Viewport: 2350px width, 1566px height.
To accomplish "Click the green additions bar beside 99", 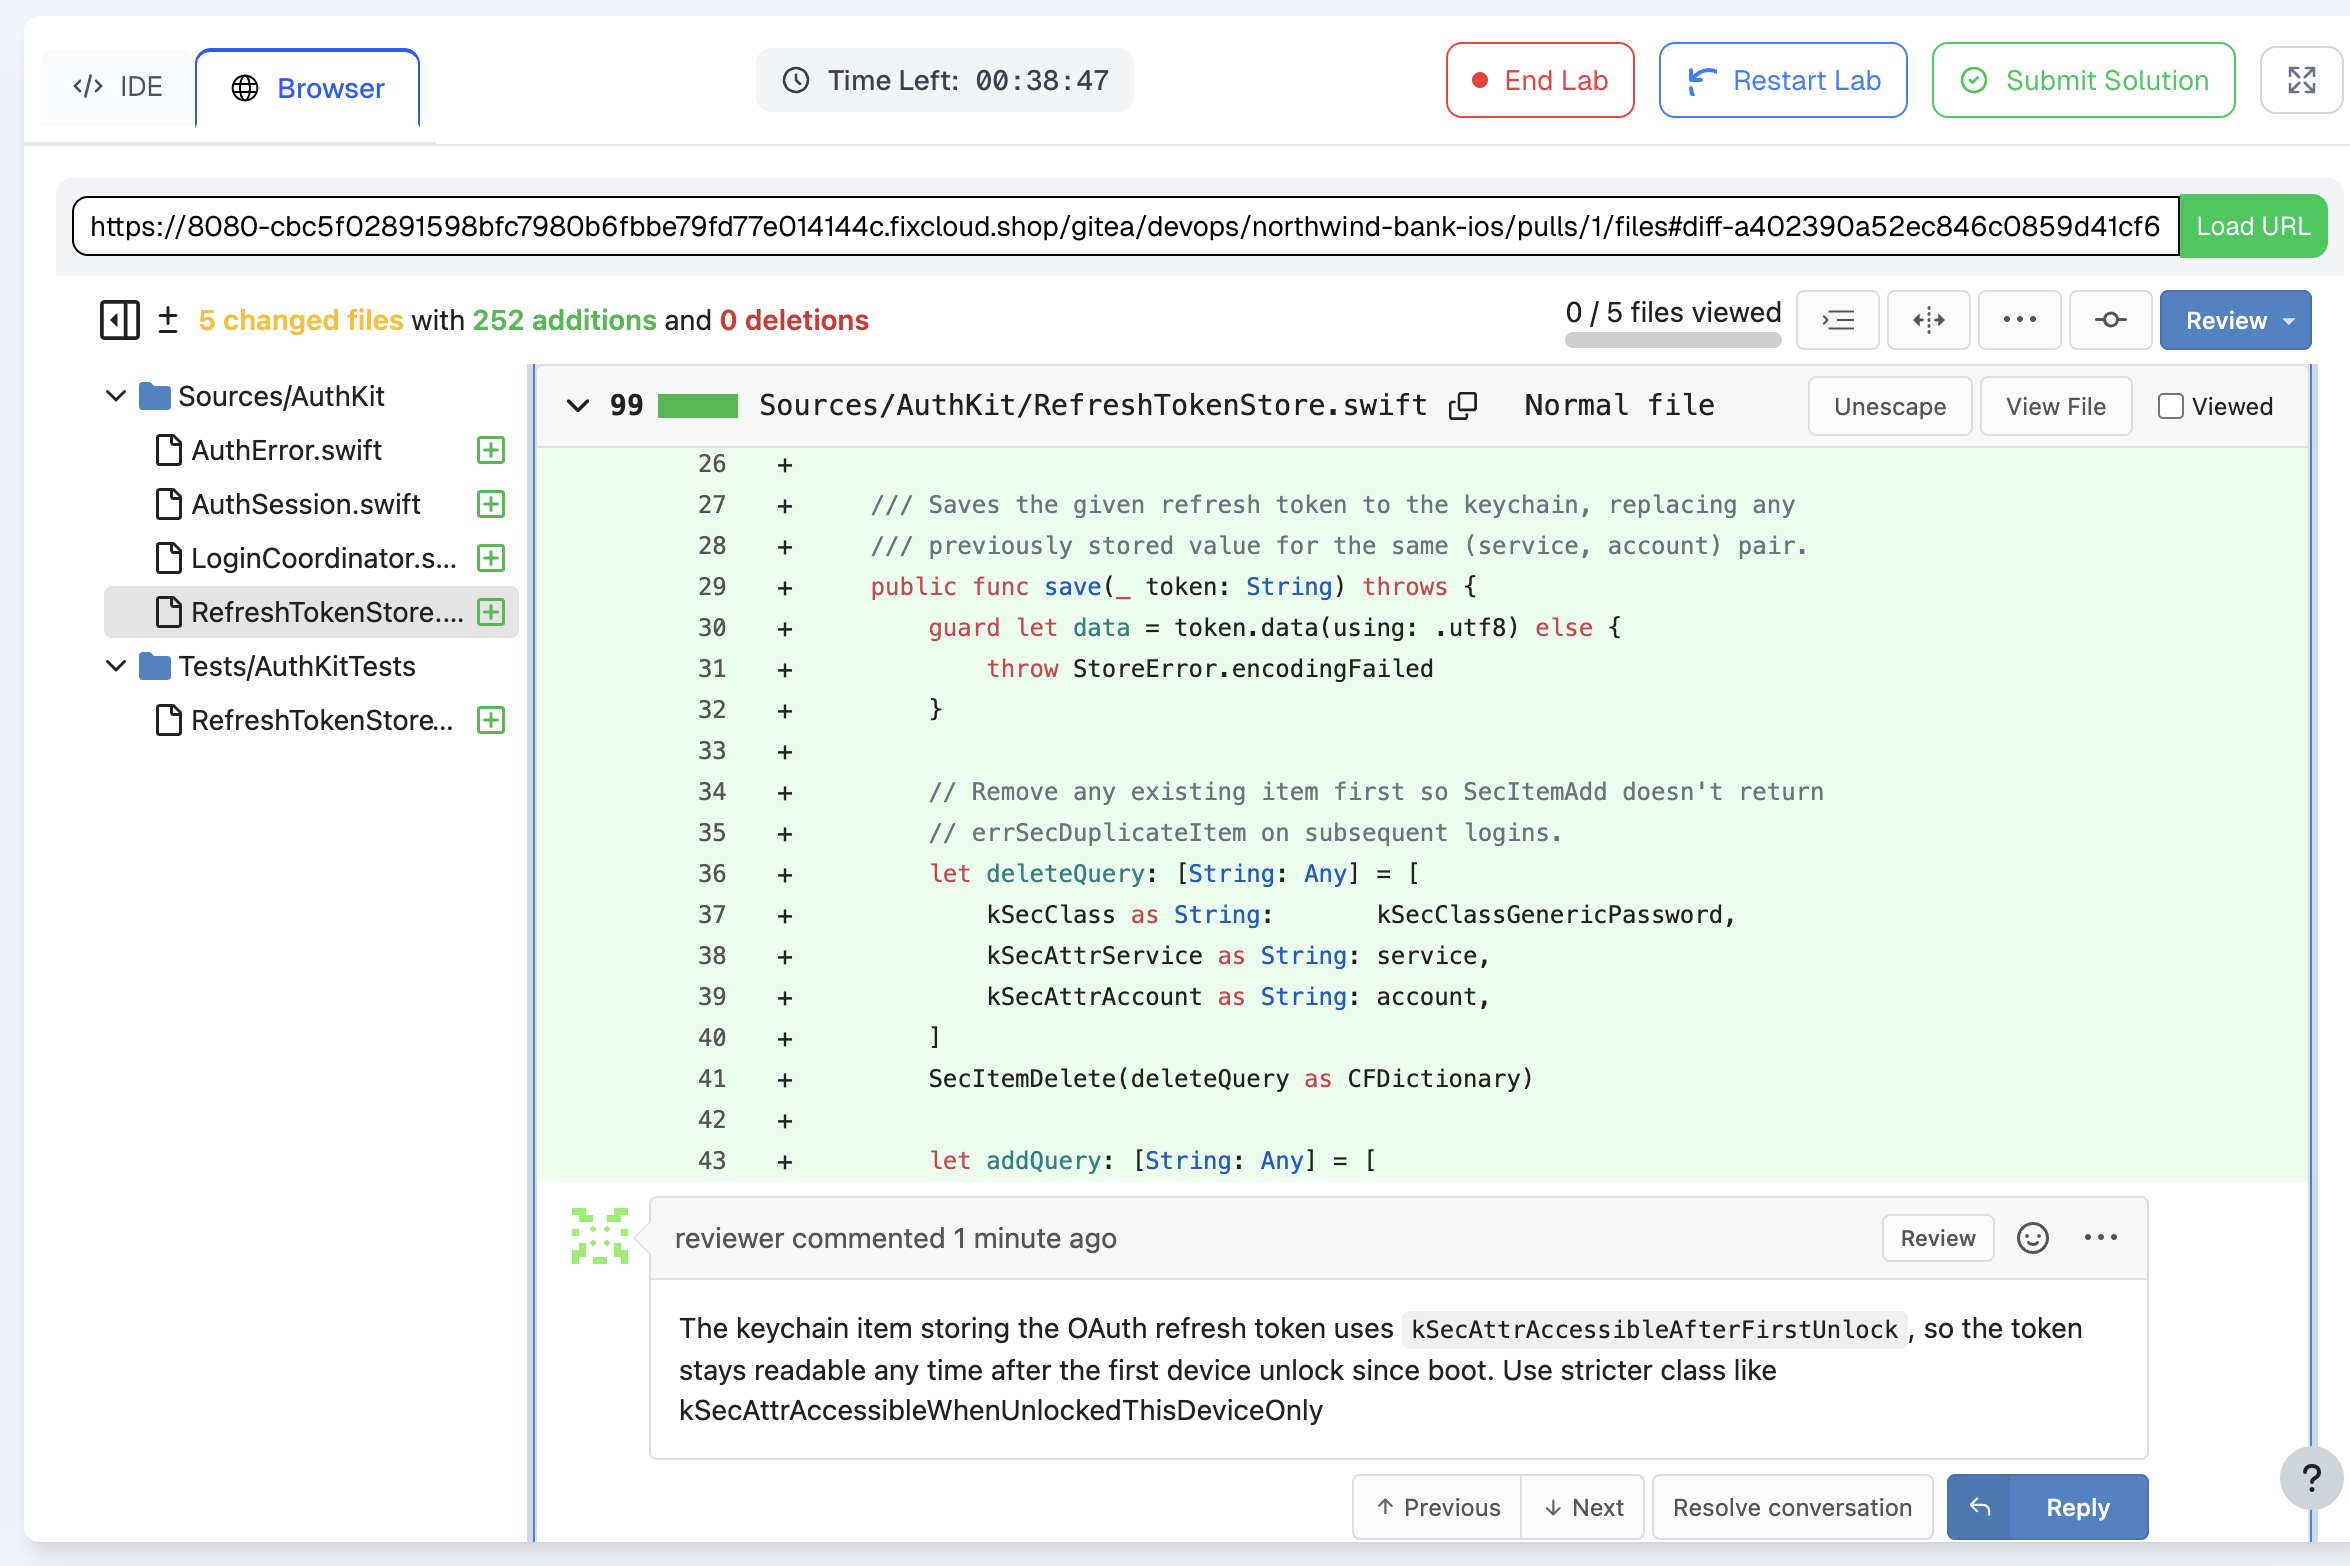I will click(x=698, y=405).
